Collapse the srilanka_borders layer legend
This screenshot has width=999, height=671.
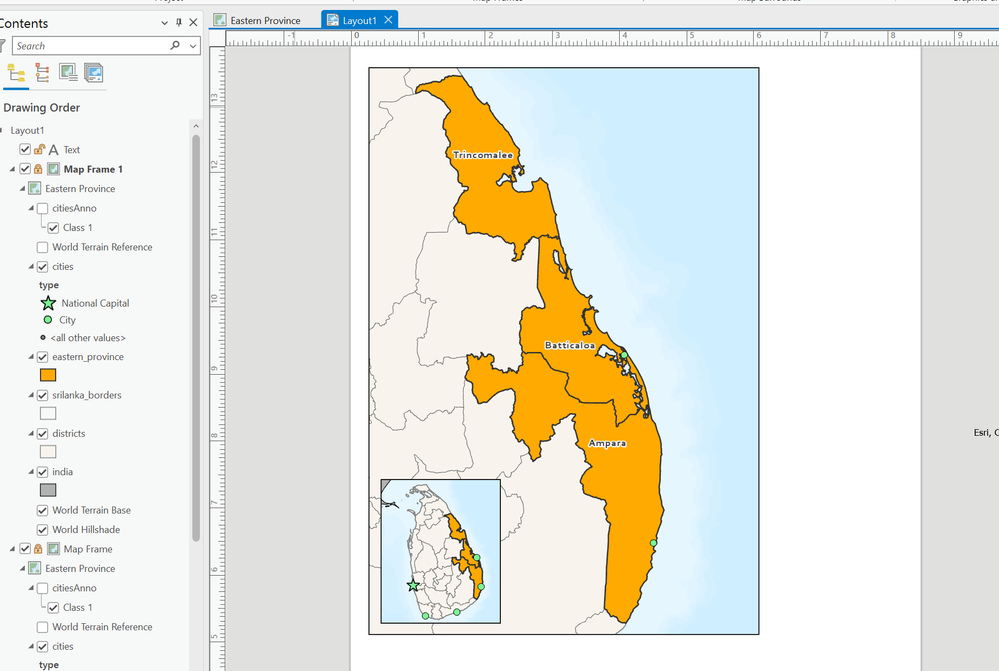pyautogui.click(x=31, y=395)
